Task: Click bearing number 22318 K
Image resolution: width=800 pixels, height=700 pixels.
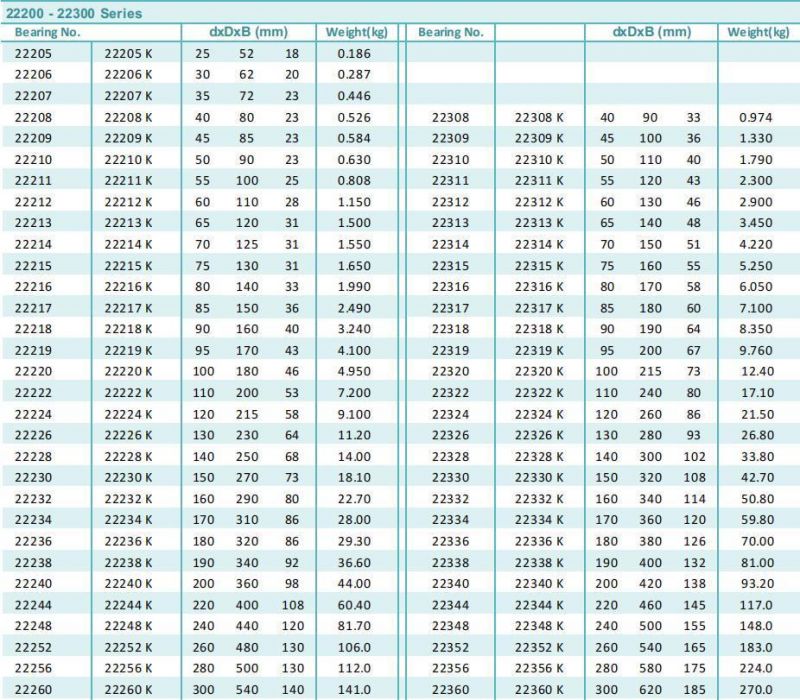Action: point(539,329)
